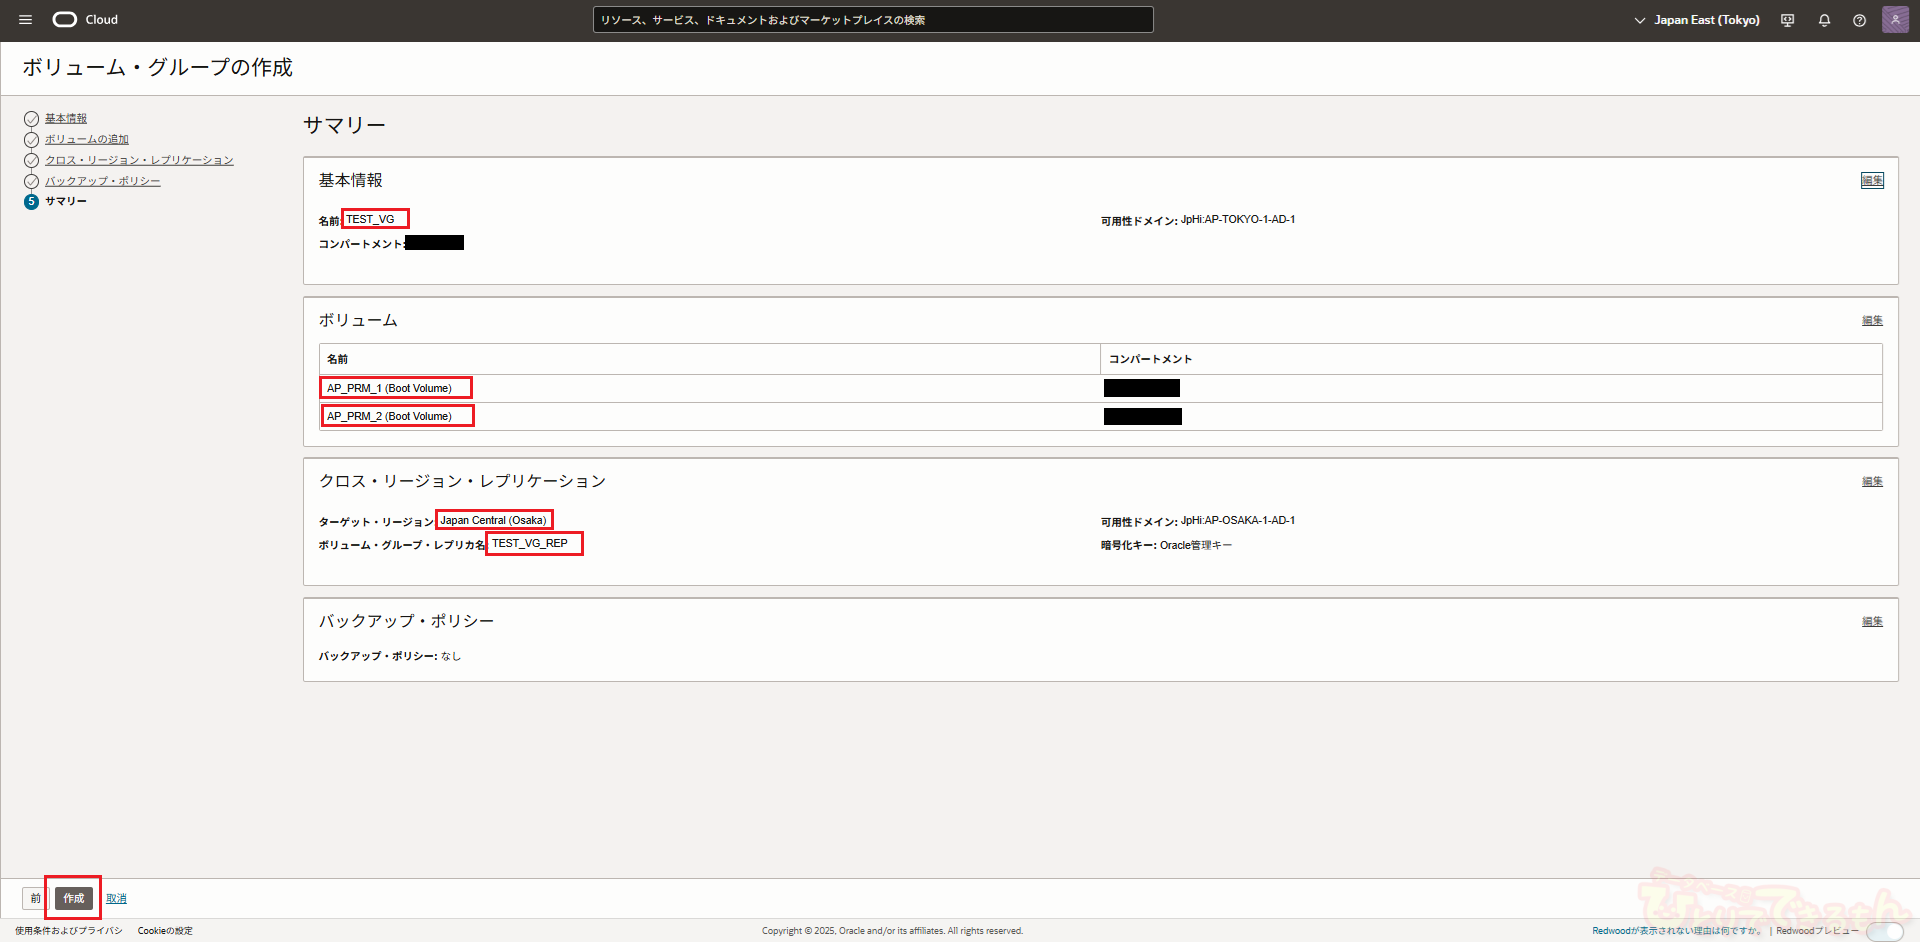Click the 取消 cancel link
Viewport: 1920px width, 942px height.
click(116, 899)
